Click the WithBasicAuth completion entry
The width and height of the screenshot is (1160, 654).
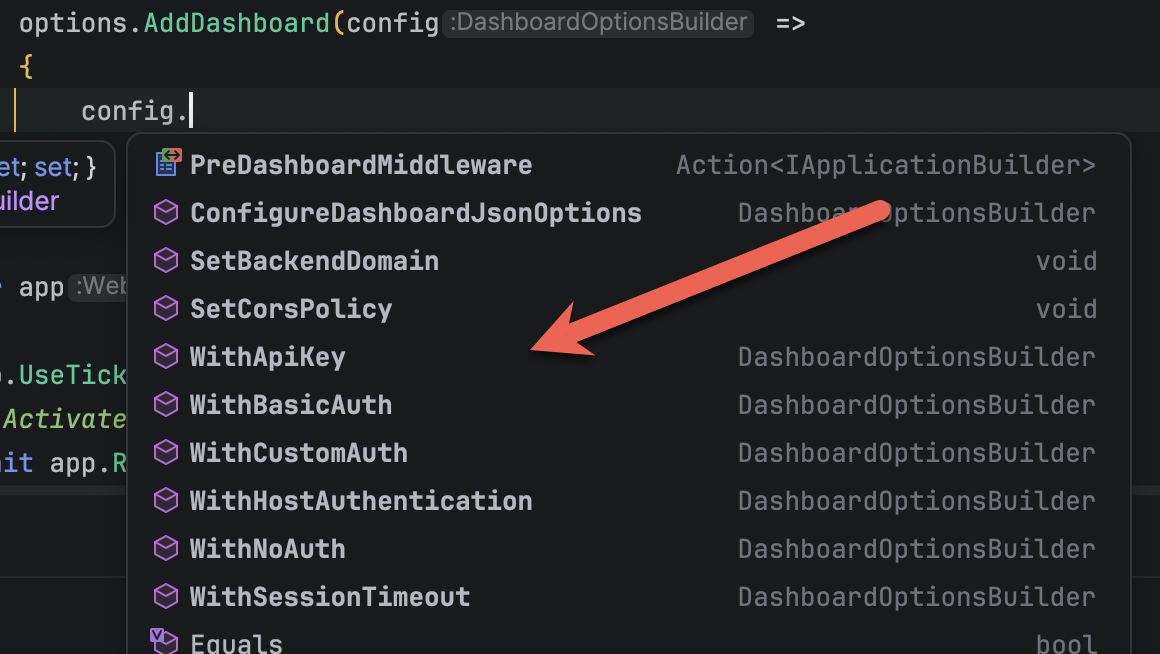[291, 405]
